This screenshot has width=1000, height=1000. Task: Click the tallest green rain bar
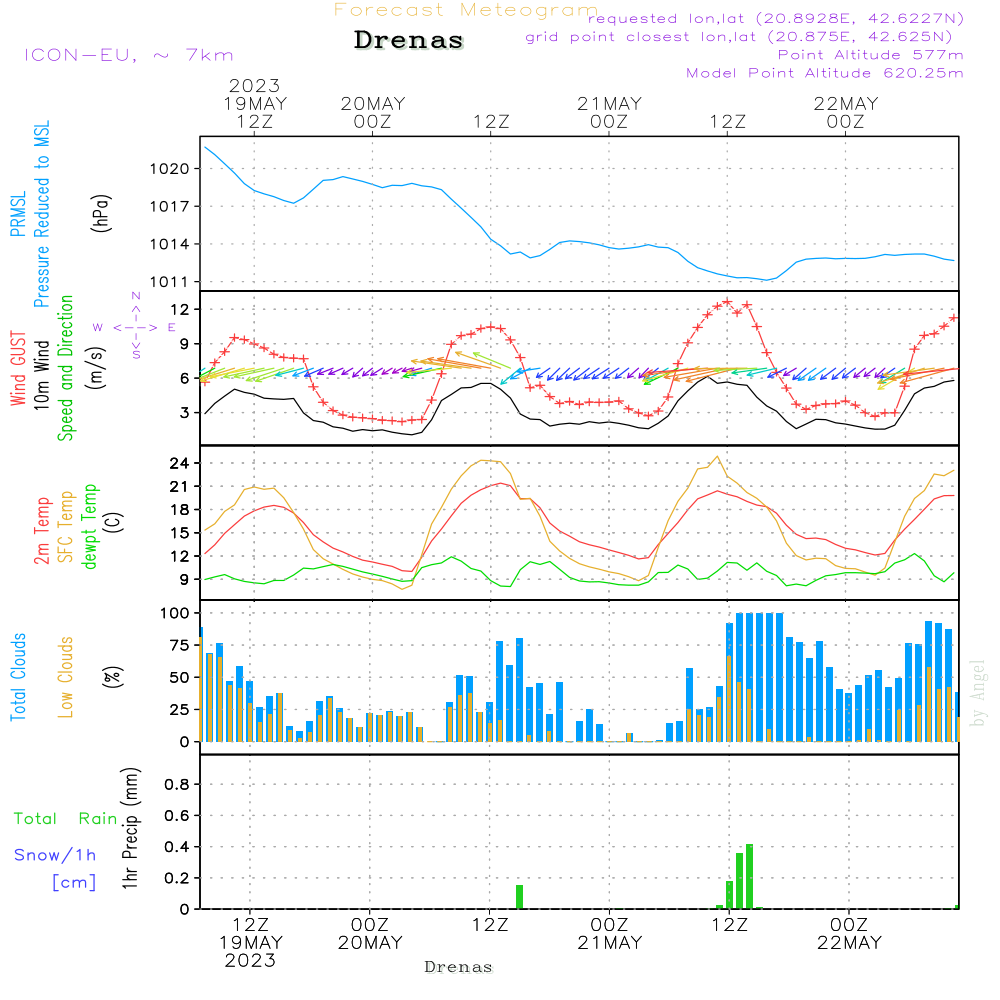749,876
